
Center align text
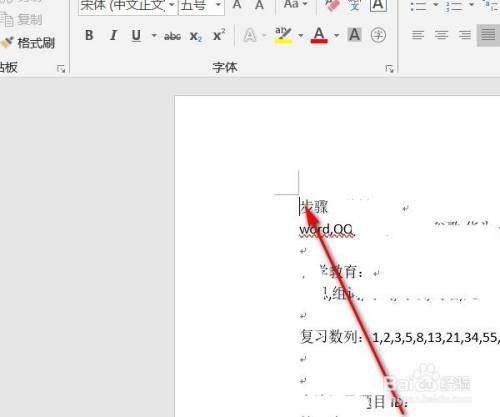[441, 35]
